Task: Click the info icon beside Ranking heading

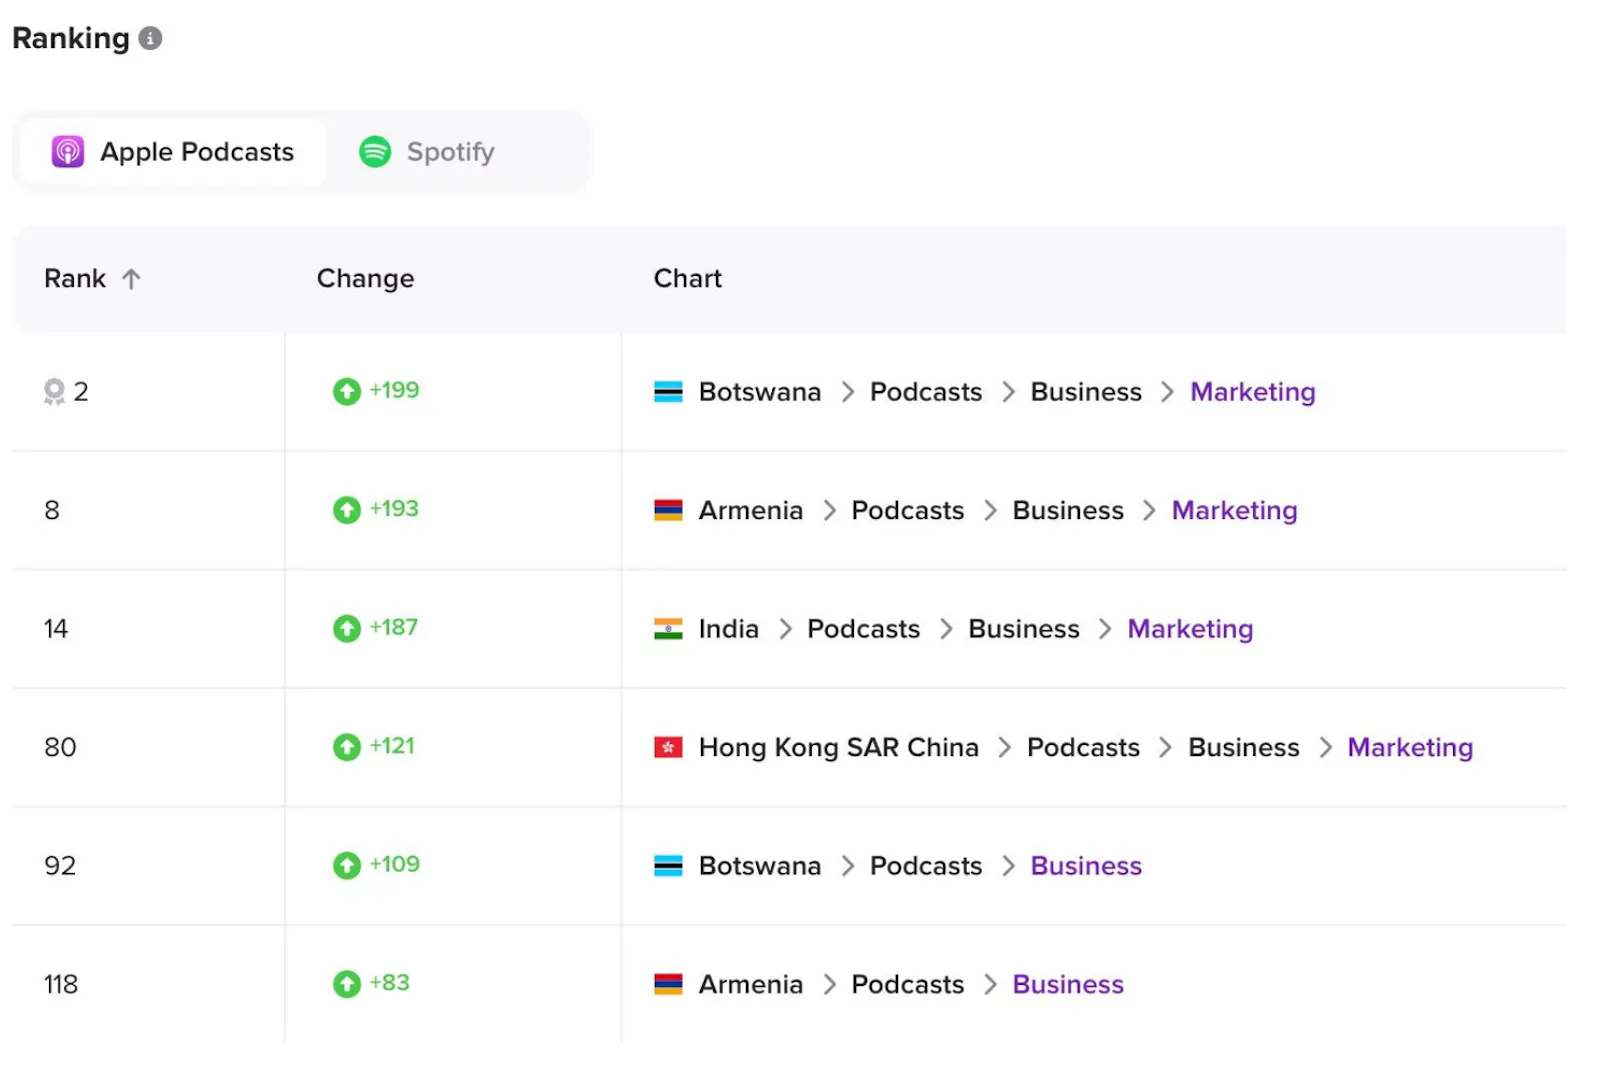Action: click(x=150, y=38)
